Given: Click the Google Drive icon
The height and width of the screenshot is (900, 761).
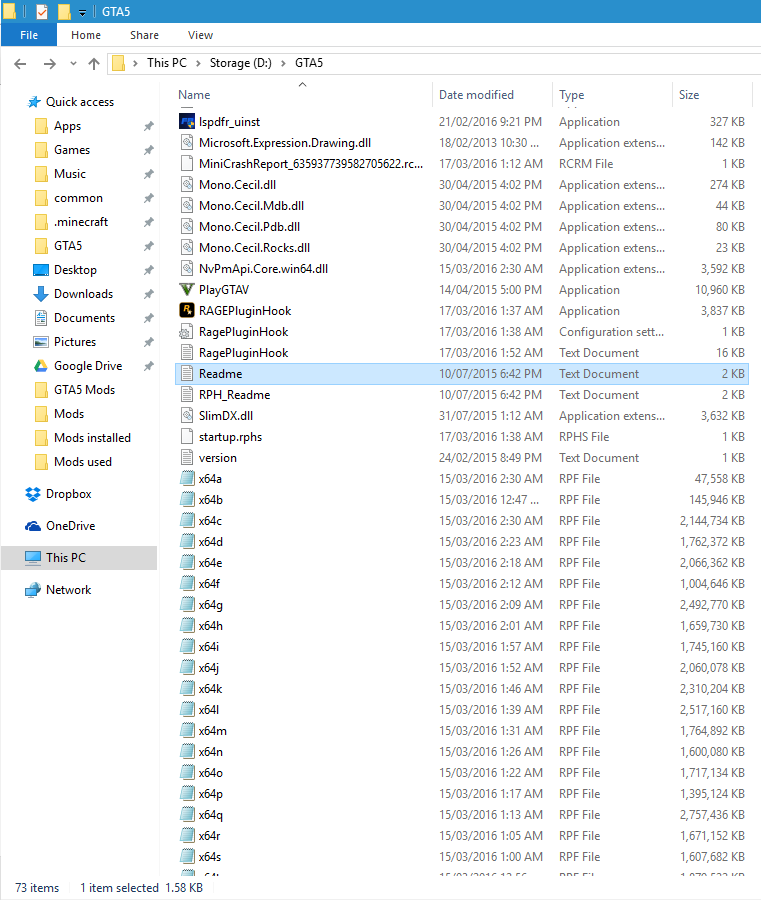Looking at the screenshot, I should click(x=41, y=366).
